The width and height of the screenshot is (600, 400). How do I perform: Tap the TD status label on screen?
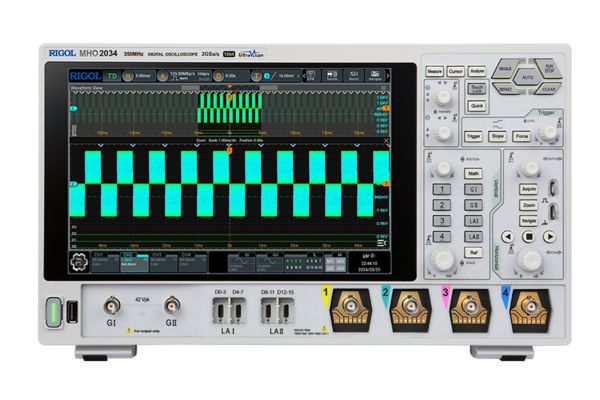112,76
